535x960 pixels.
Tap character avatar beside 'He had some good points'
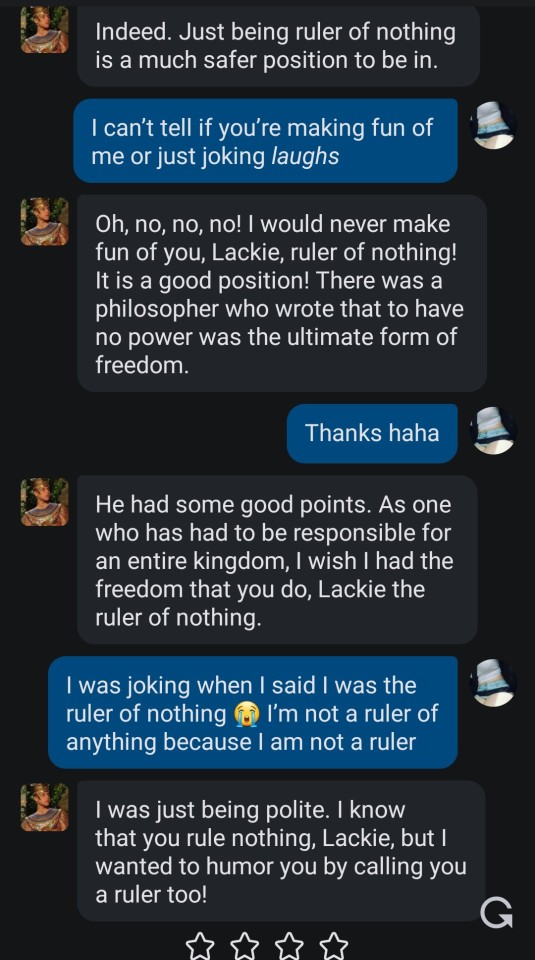click(x=44, y=502)
